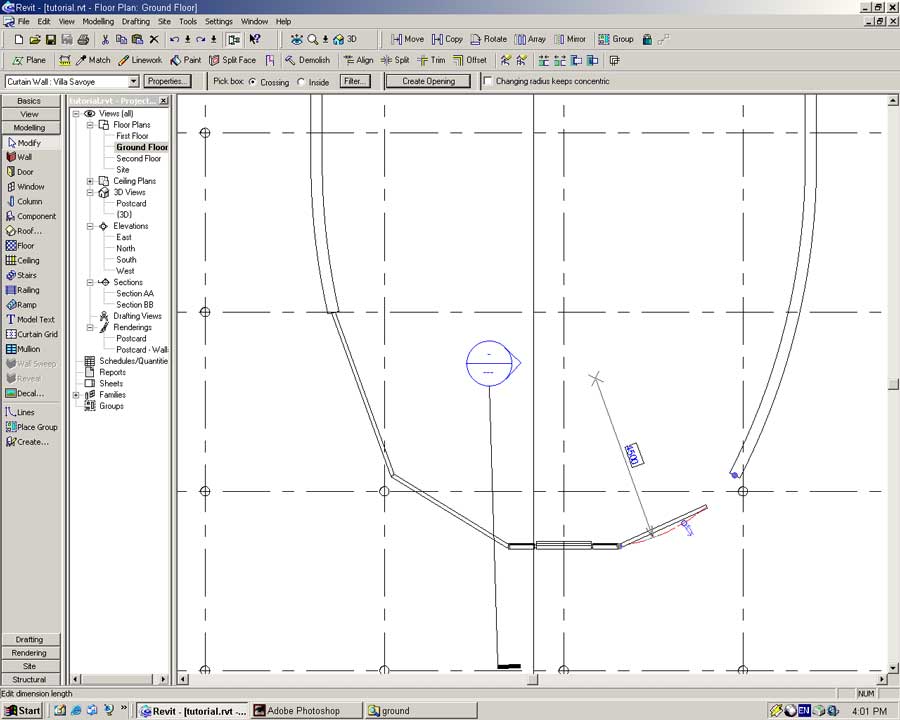Click the New file icon

coord(18,40)
